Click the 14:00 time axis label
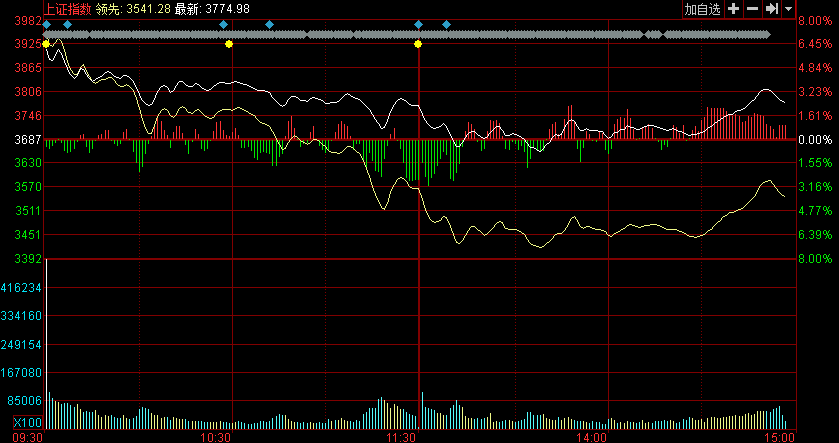 pos(591,437)
